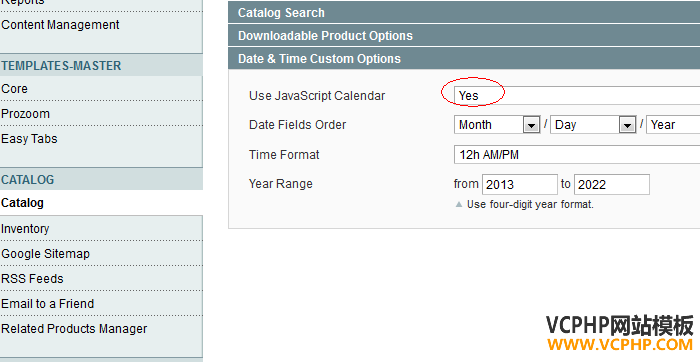Open the Year date field dropdown
This screenshot has height=362, width=700.
pos(673,125)
